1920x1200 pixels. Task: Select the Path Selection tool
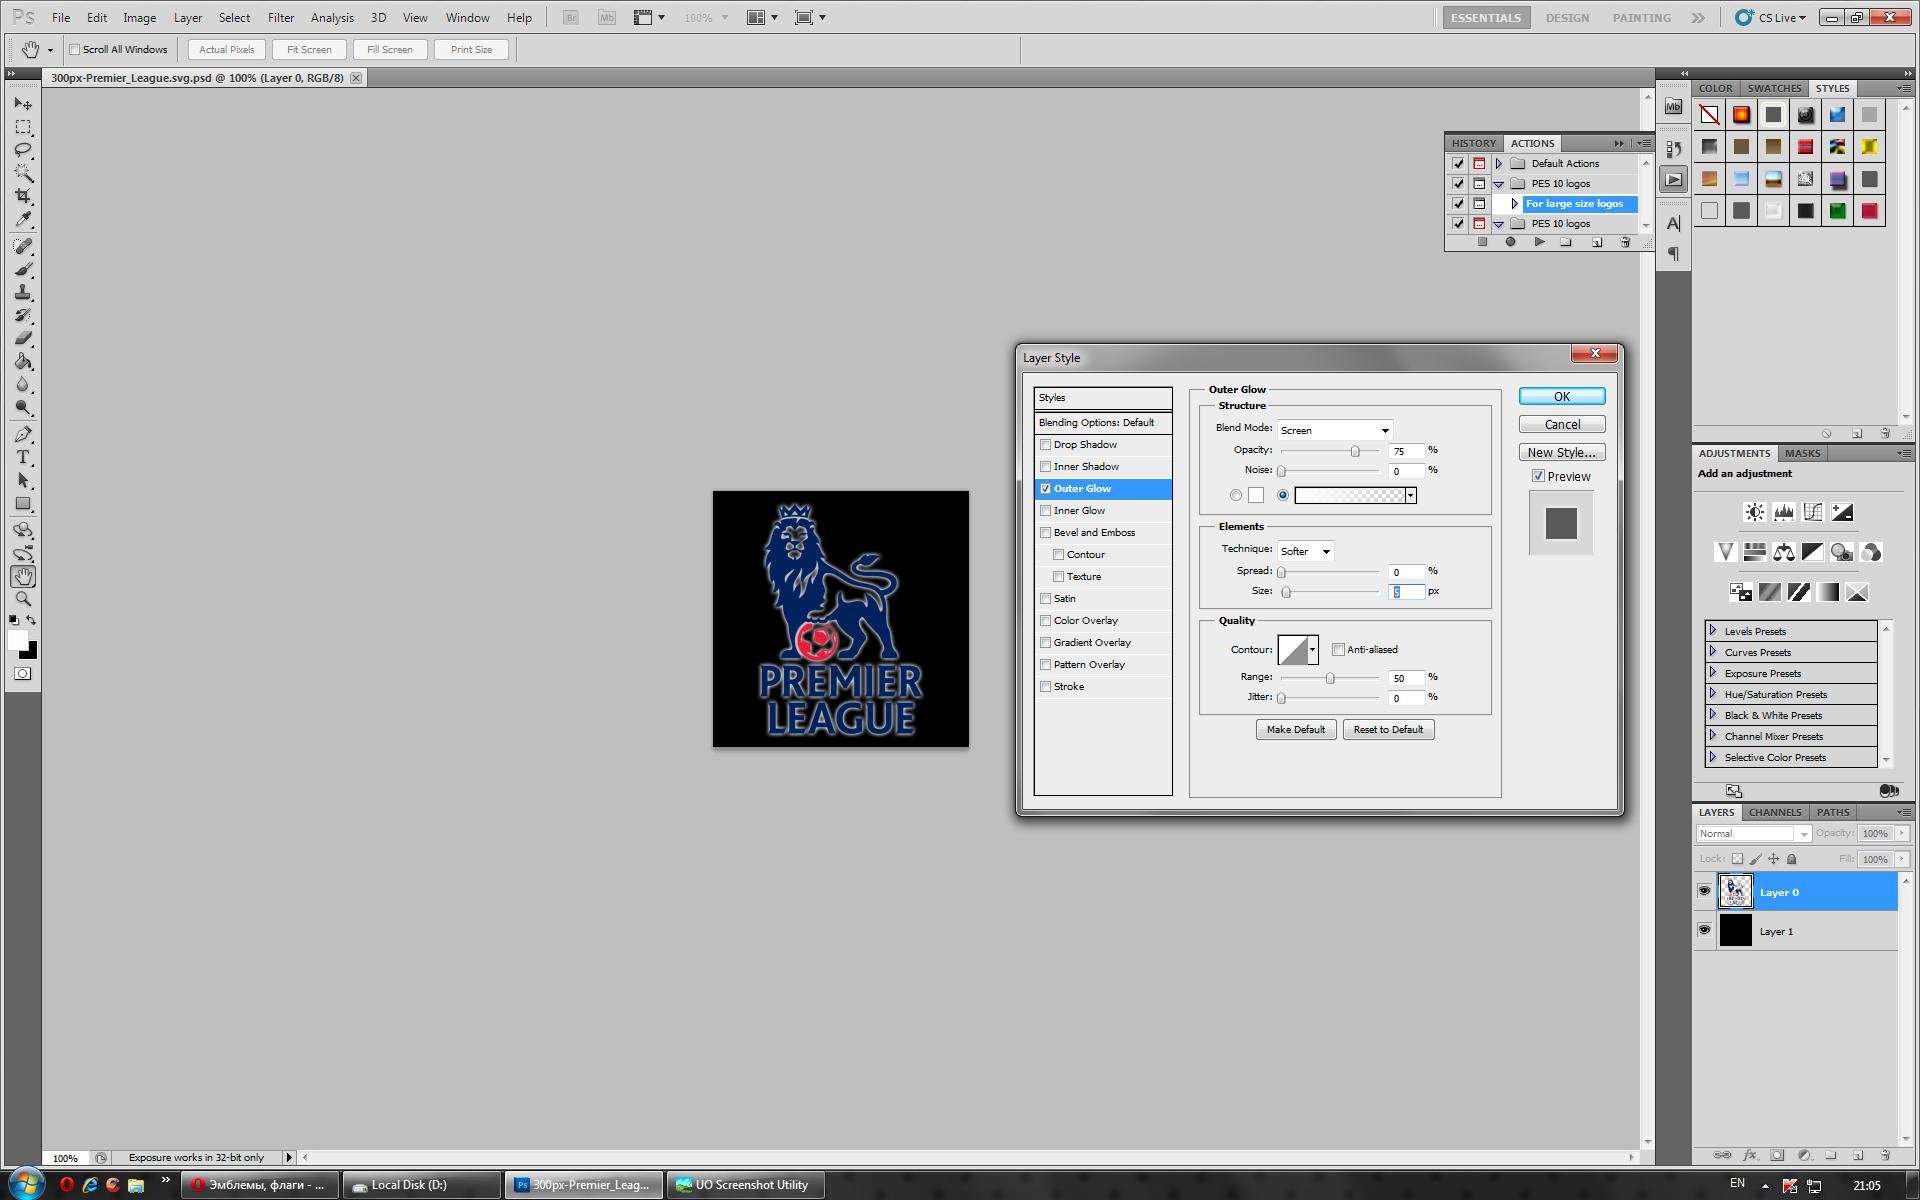coord(23,481)
